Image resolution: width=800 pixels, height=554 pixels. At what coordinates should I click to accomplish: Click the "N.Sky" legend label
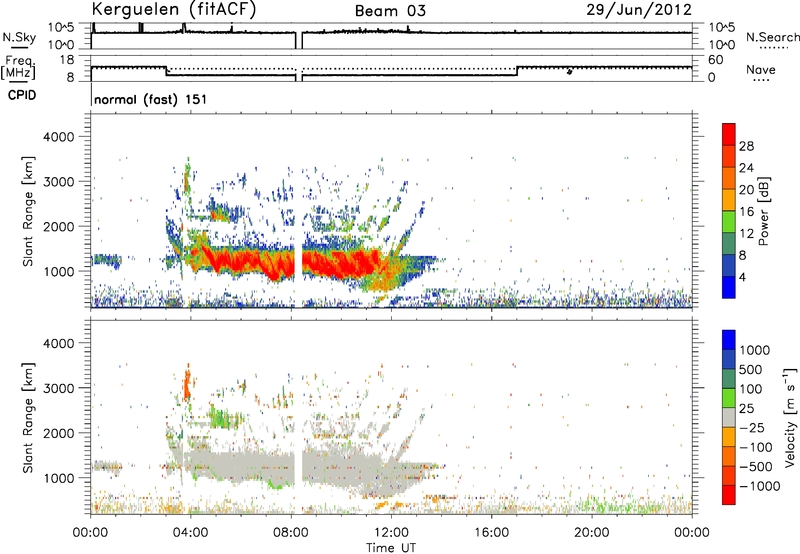click(19, 37)
